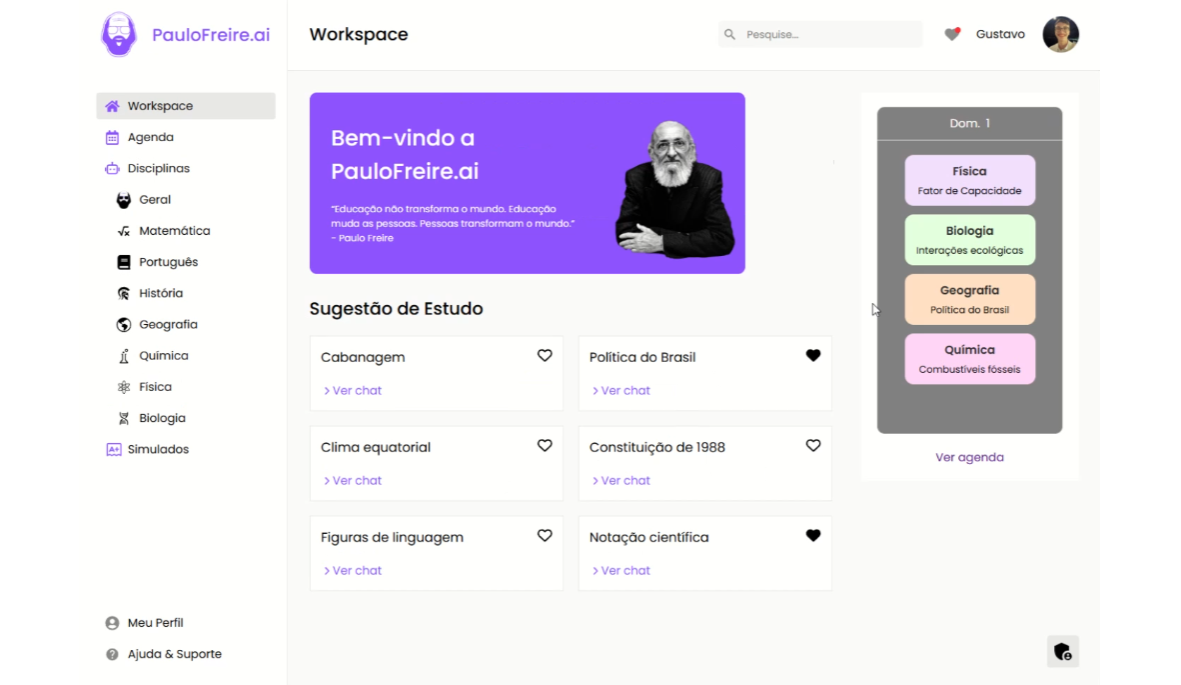
Task: Unfavorite the Política do Brasil card
Action: click(x=813, y=354)
